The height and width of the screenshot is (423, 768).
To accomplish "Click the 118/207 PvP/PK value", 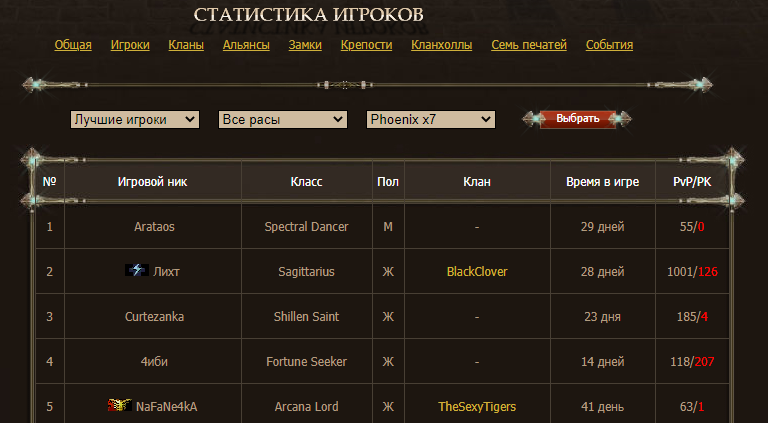I will click(x=692, y=362).
